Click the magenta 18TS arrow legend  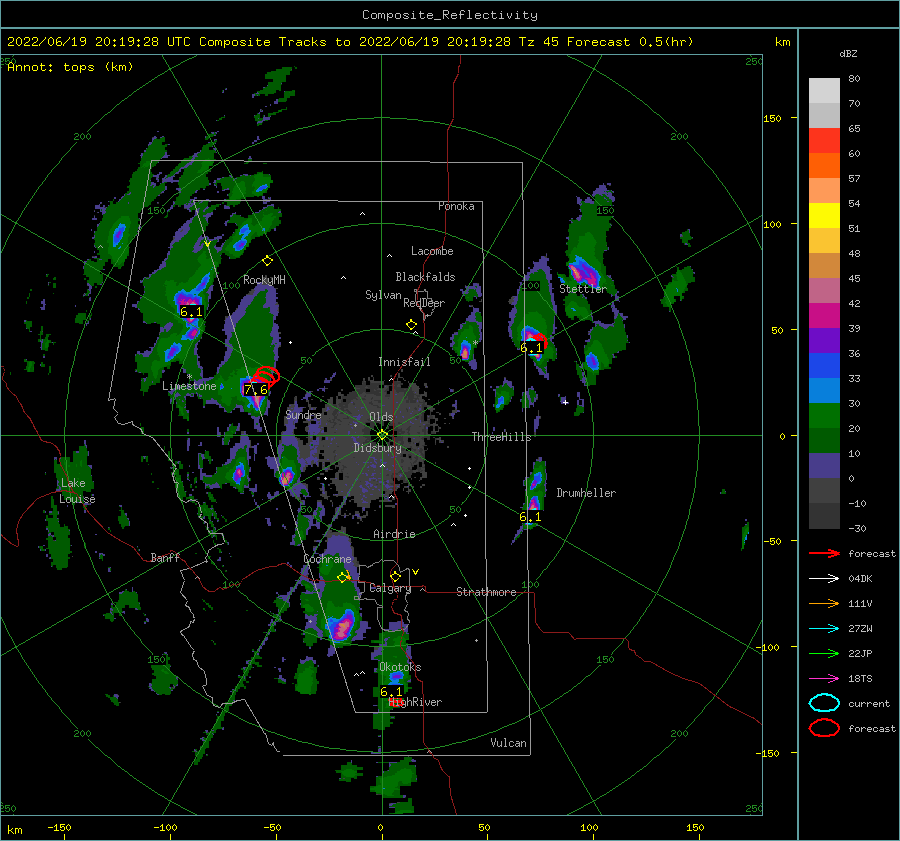[824, 679]
